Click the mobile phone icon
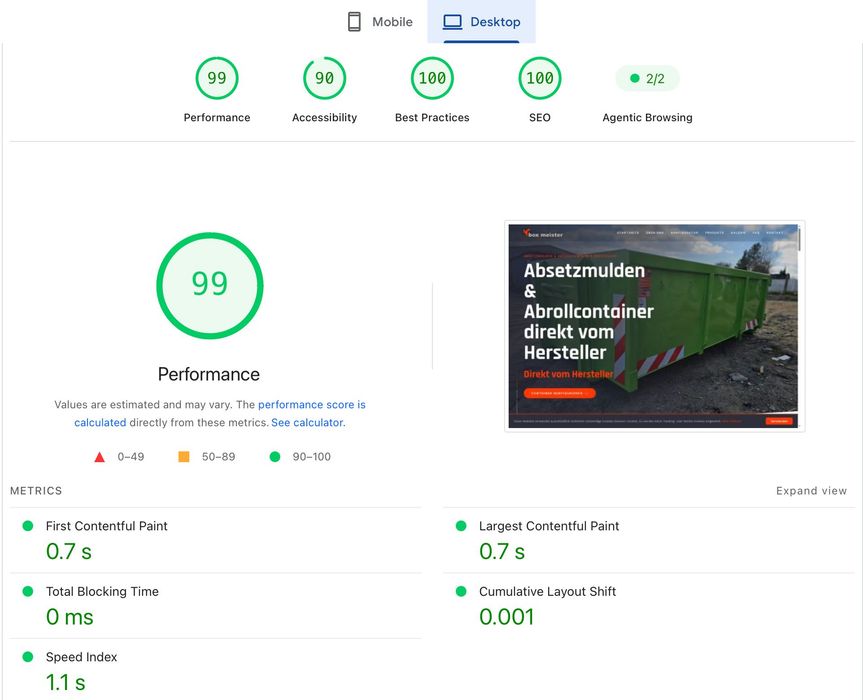This screenshot has width=863, height=700. [354, 22]
